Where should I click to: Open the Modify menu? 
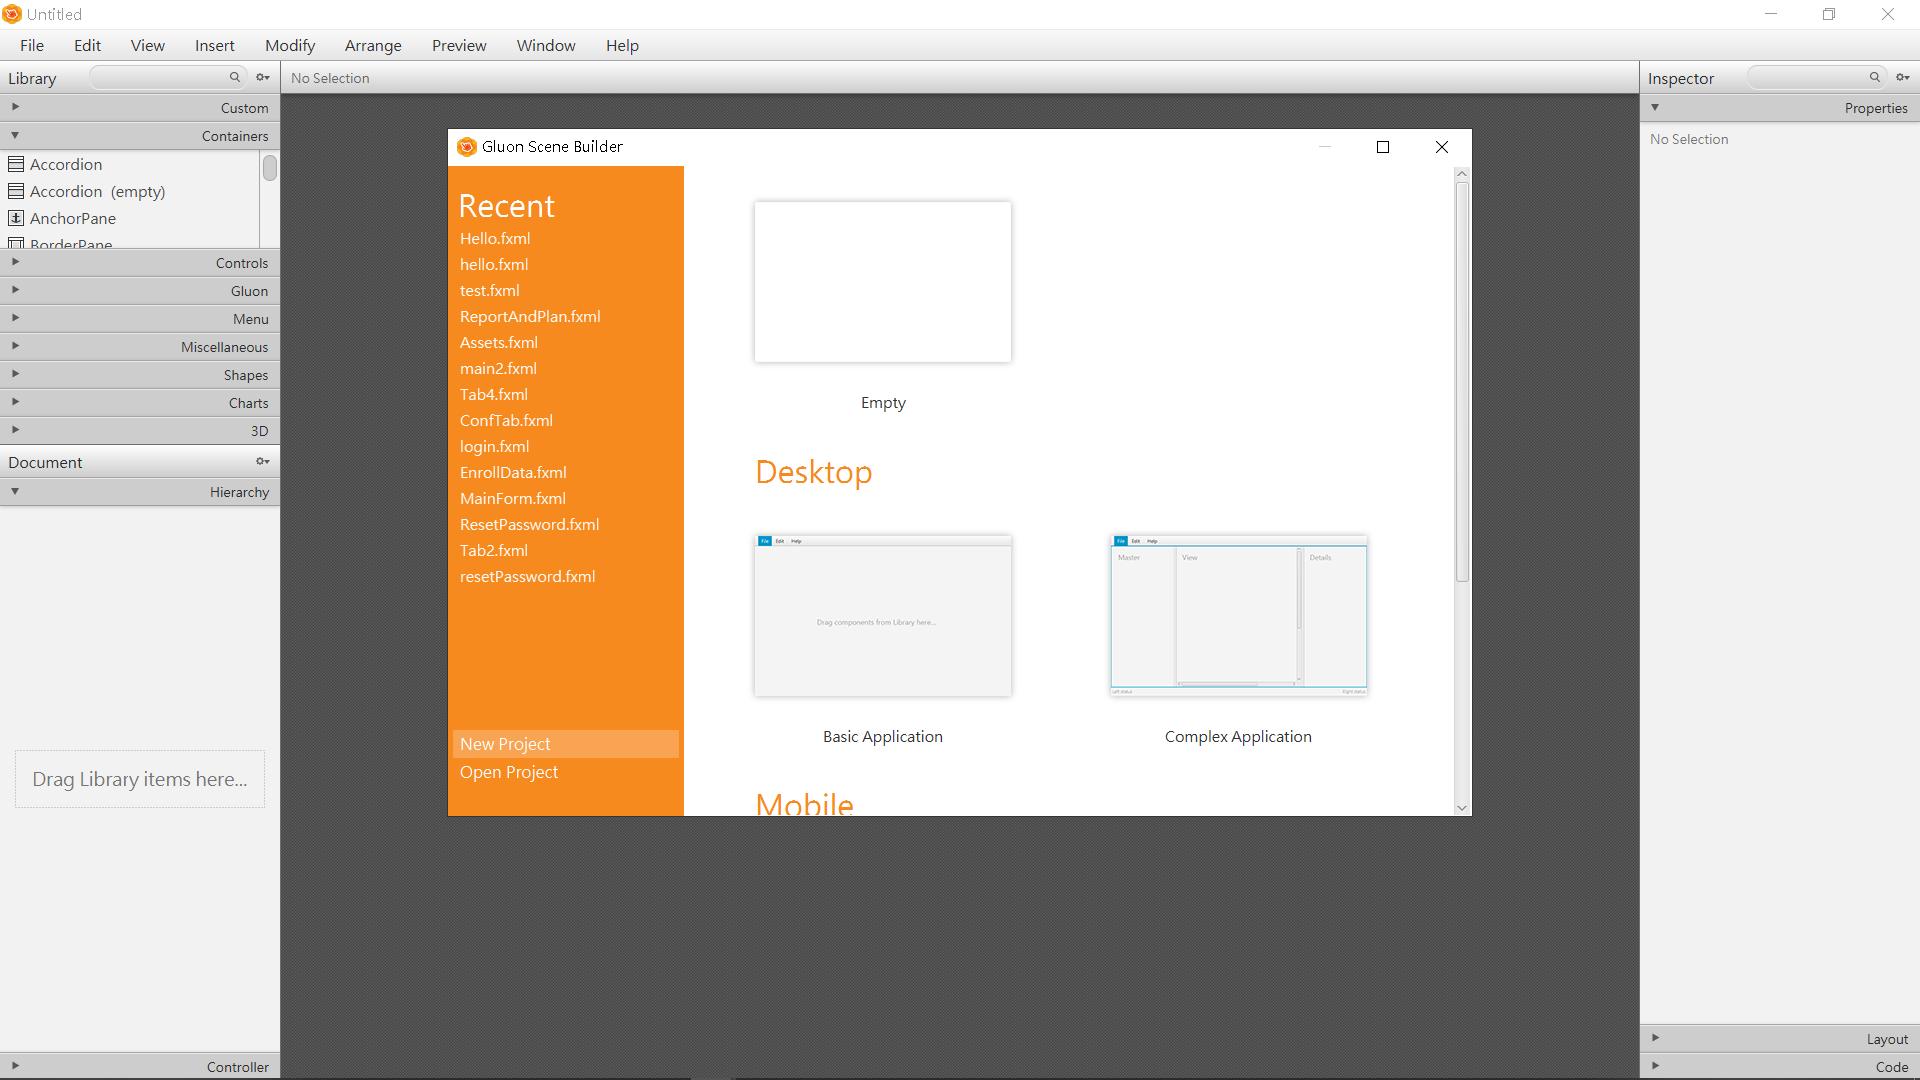click(x=290, y=45)
